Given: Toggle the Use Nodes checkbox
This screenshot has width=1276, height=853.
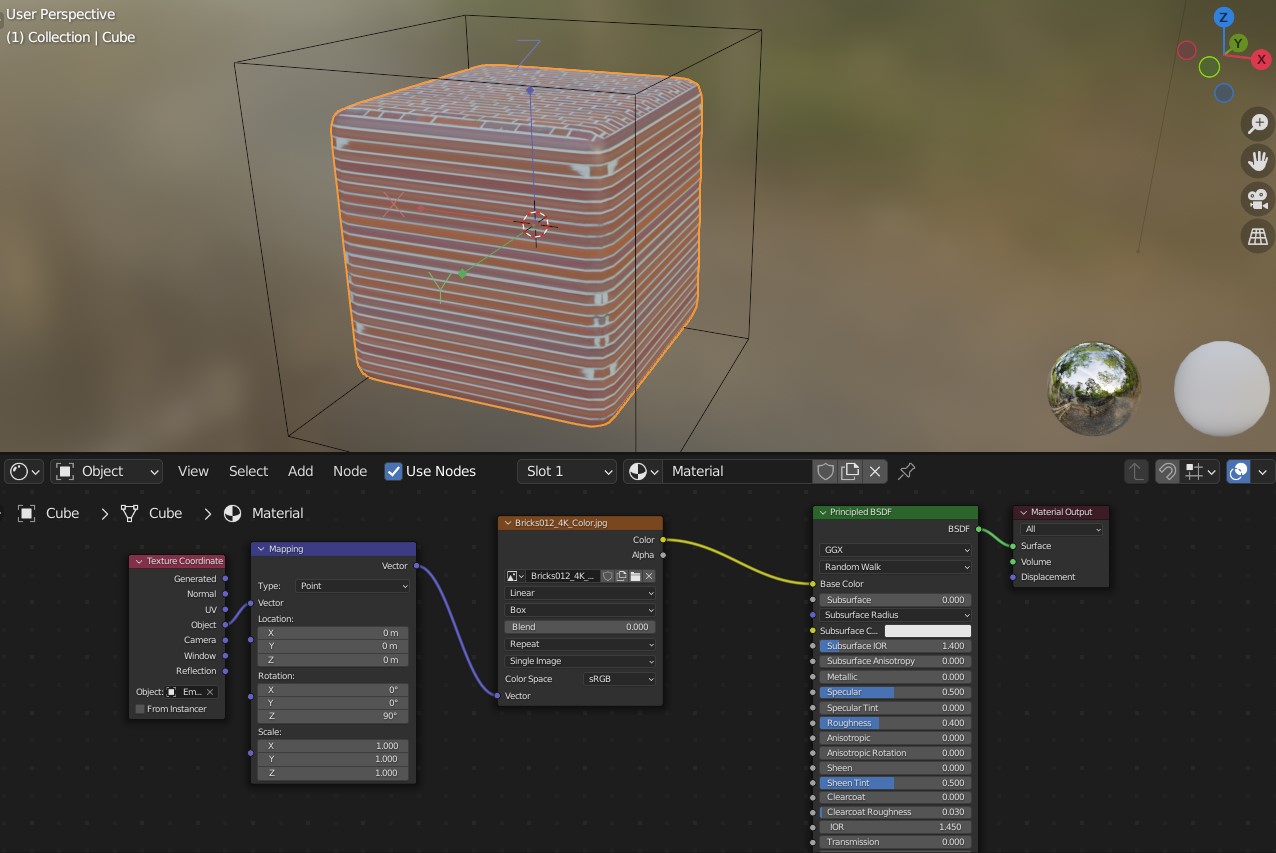Looking at the screenshot, I should click(394, 471).
